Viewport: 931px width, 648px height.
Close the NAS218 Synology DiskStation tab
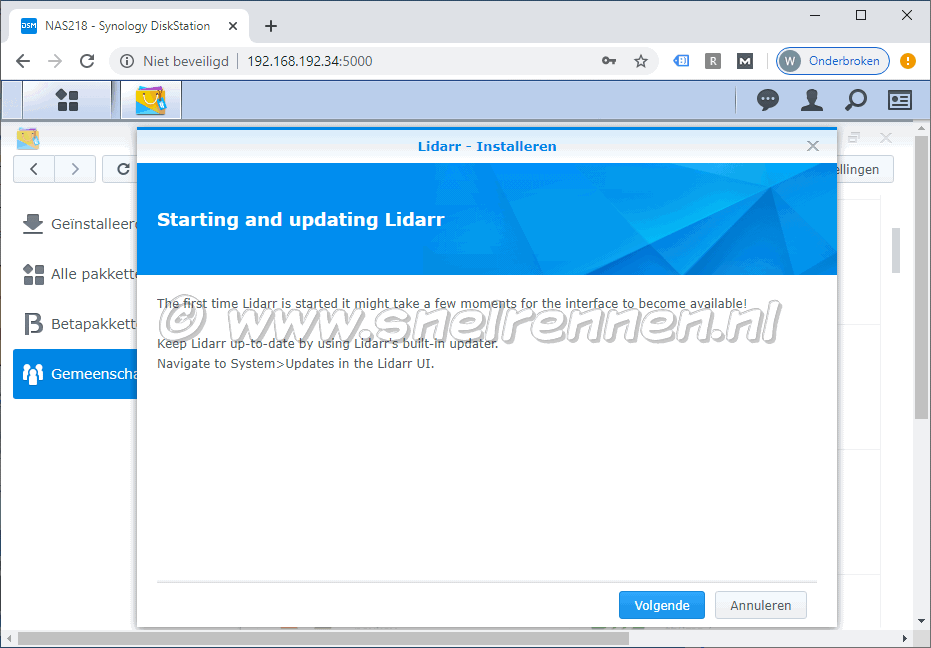pyautogui.click(x=233, y=26)
